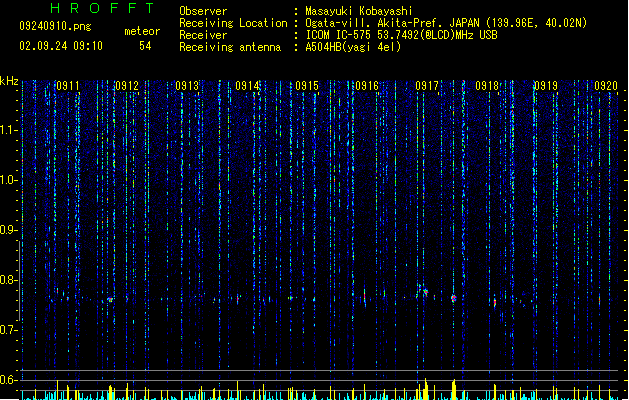Image resolution: width=629 pixels, height=400 pixels.
Task: Click the HROFFT title text
Action: coord(102,8)
